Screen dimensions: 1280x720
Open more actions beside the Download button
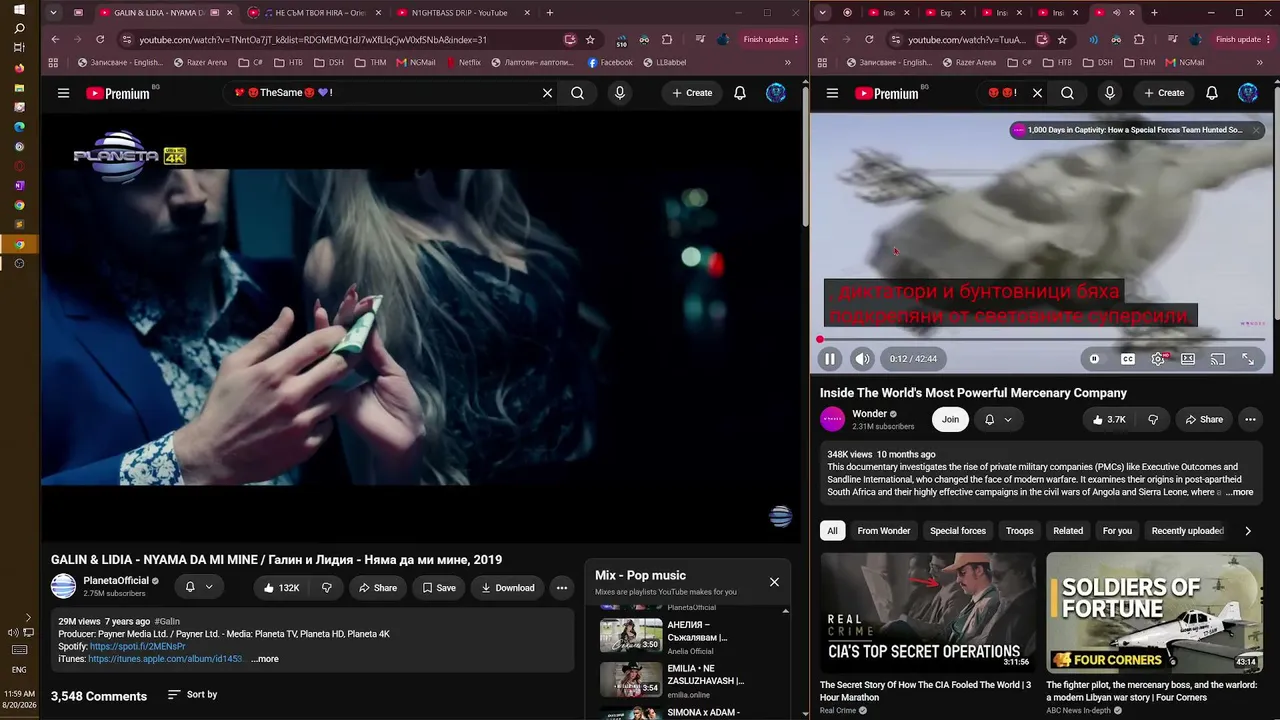[562, 588]
